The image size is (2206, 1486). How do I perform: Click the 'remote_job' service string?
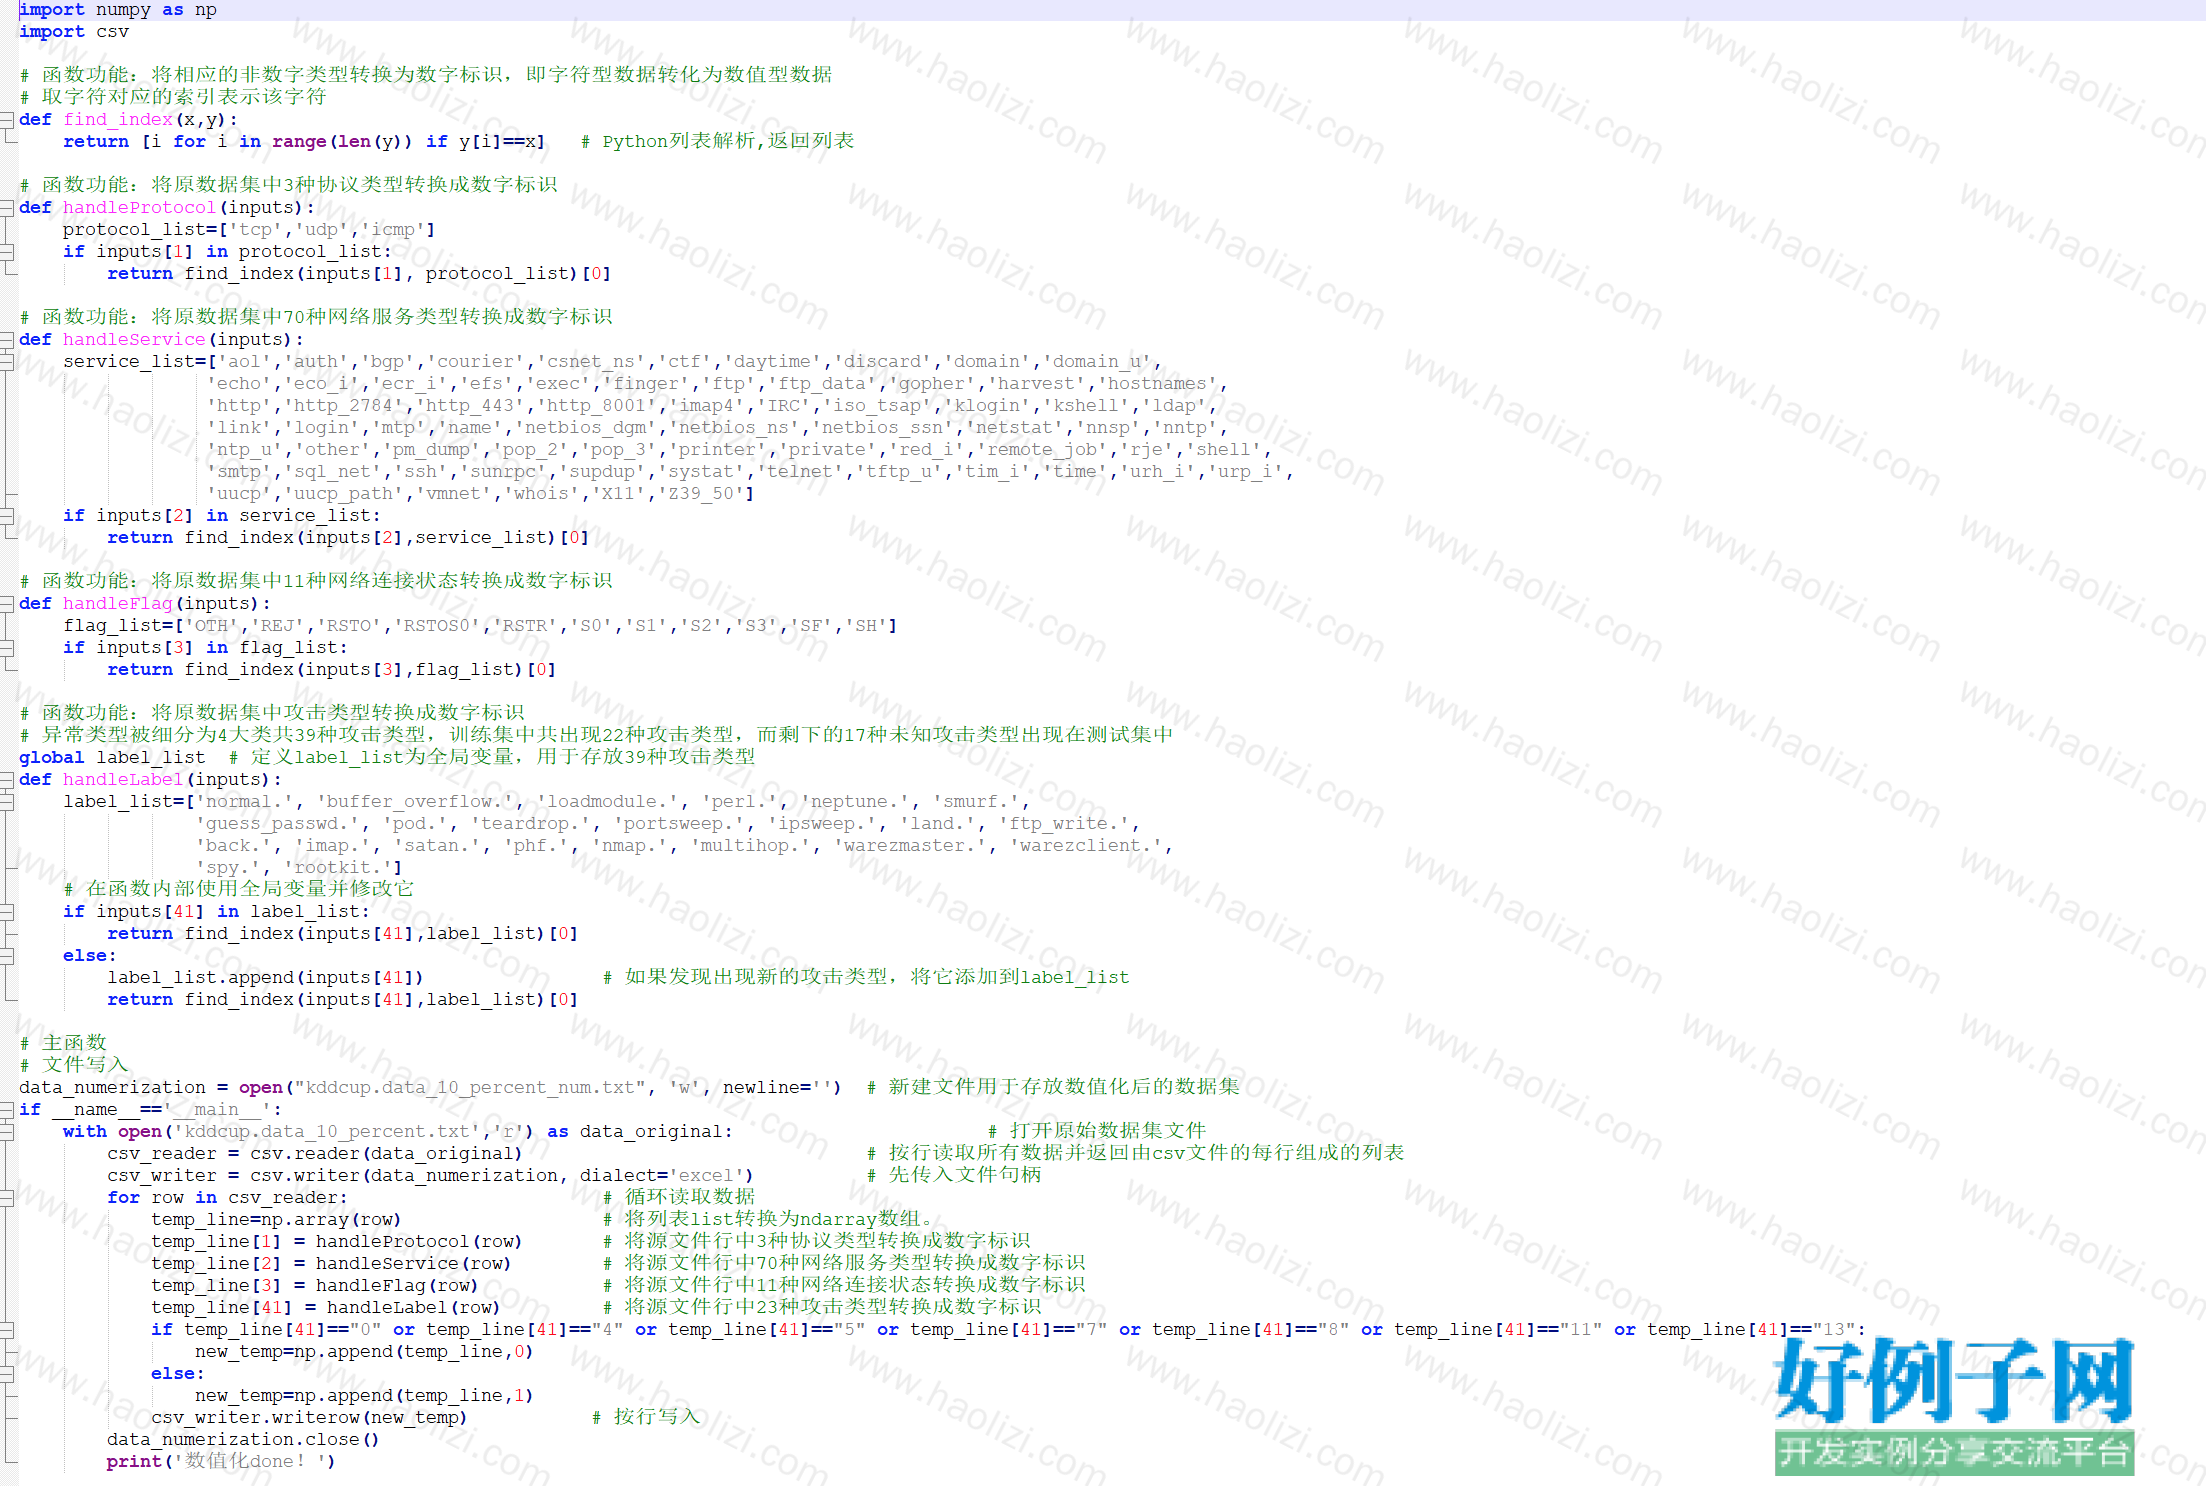(x=1042, y=450)
